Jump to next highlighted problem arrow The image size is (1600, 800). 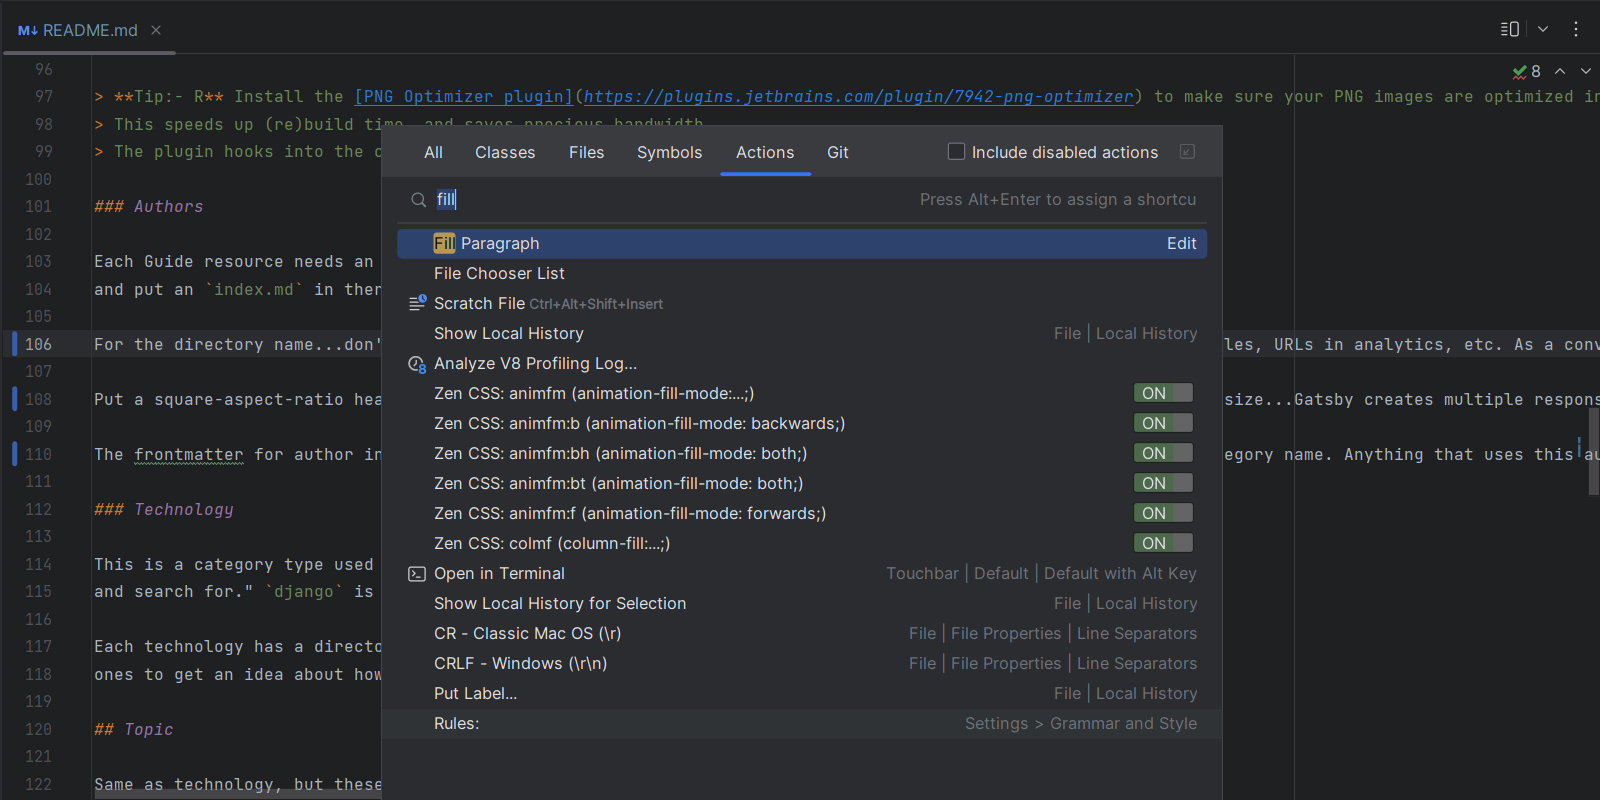coord(1586,71)
